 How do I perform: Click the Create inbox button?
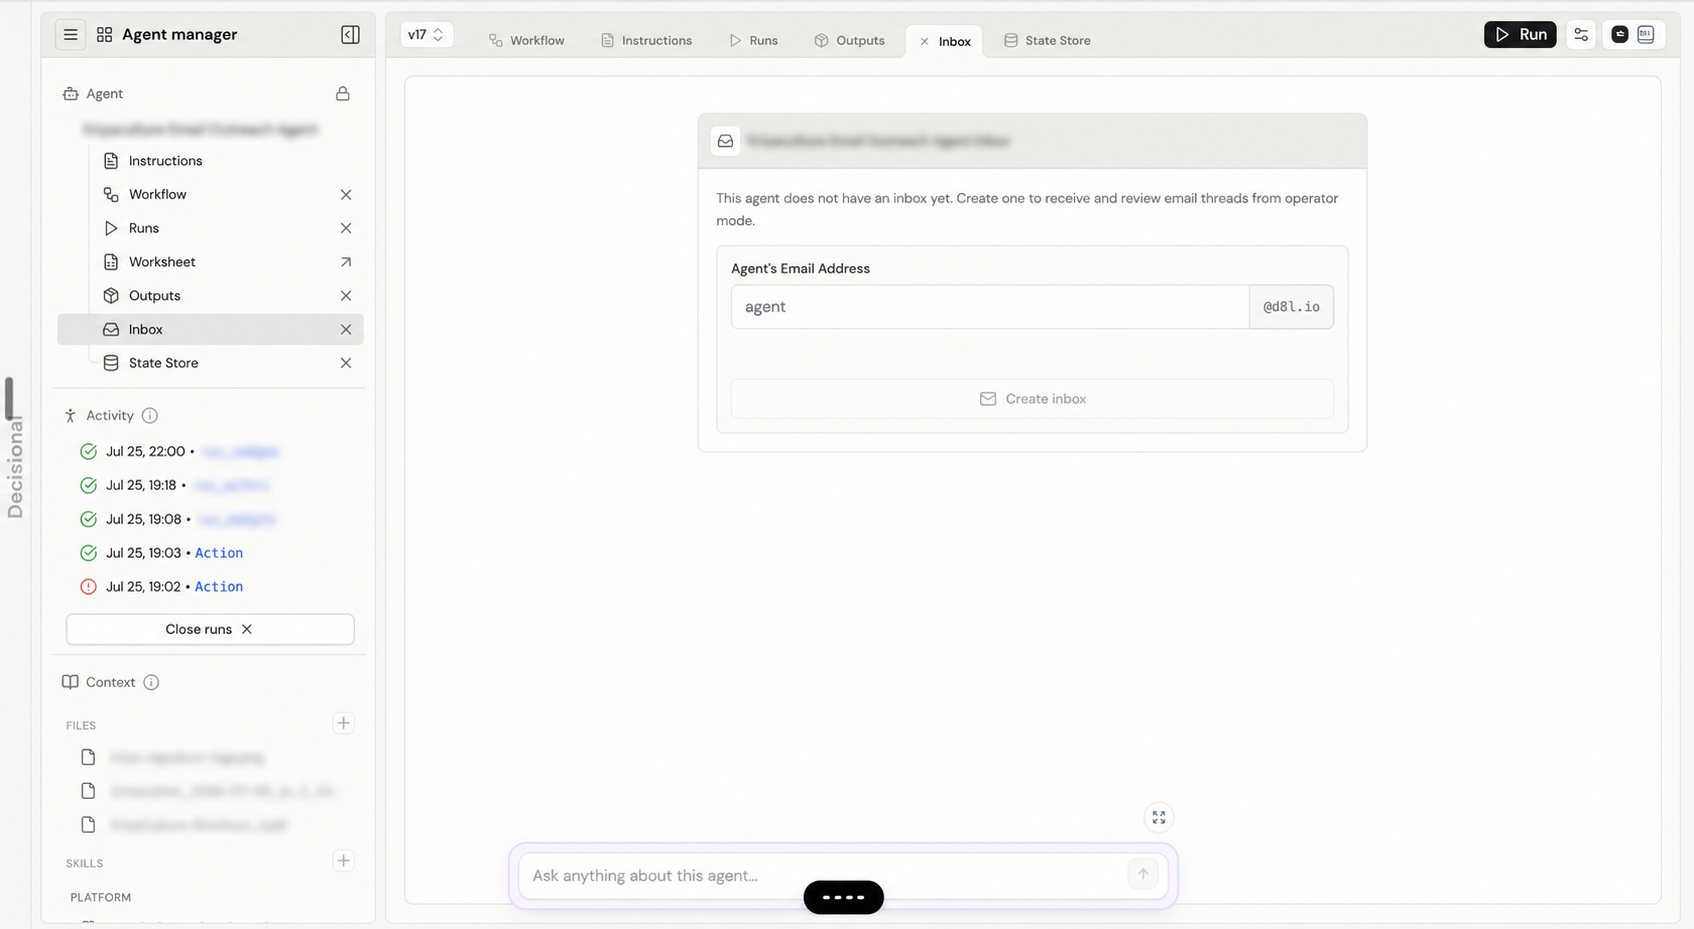1032,399
